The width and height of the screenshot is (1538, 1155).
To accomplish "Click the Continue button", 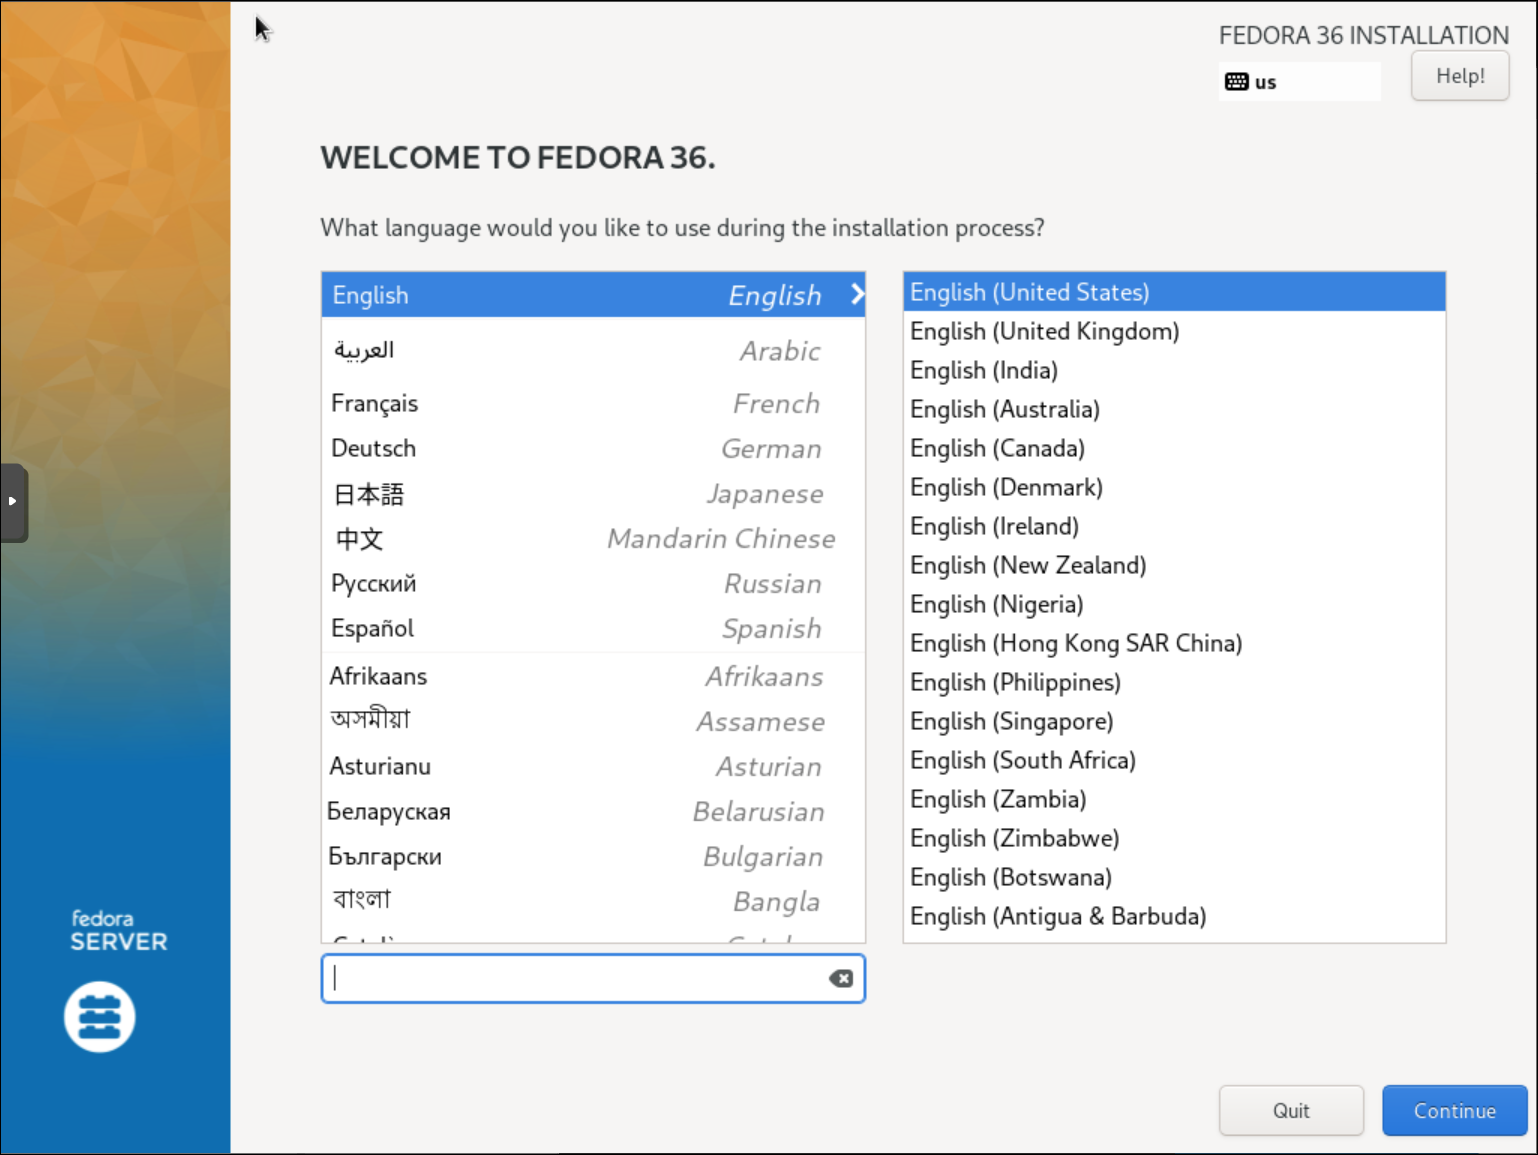I will pyautogui.click(x=1454, y=1111).
